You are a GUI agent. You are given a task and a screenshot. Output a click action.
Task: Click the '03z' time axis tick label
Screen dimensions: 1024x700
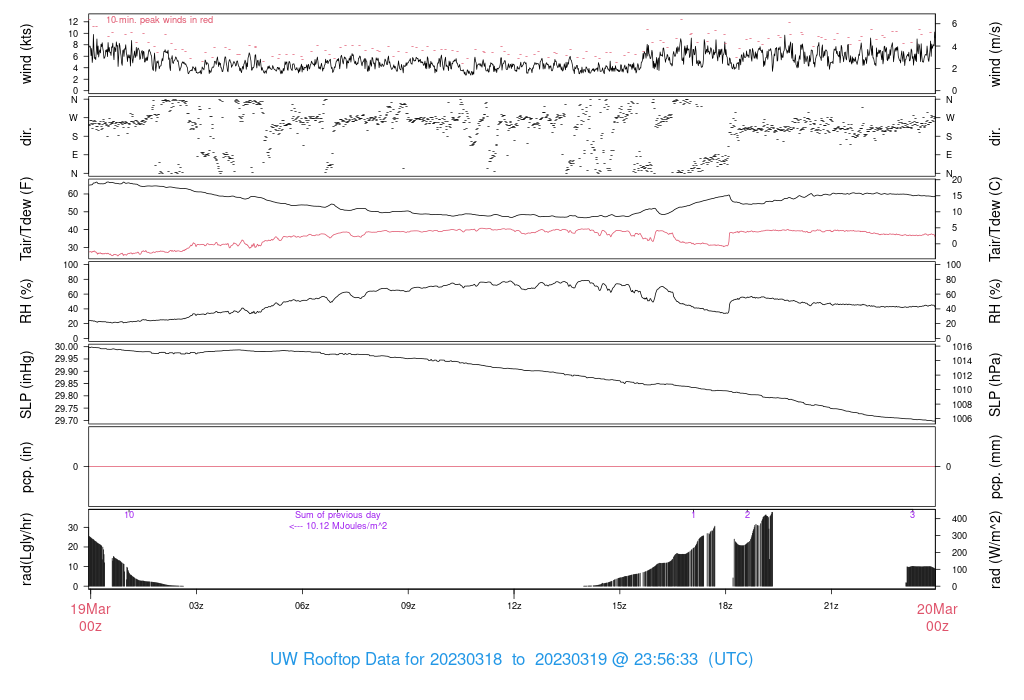coord(196,606)
